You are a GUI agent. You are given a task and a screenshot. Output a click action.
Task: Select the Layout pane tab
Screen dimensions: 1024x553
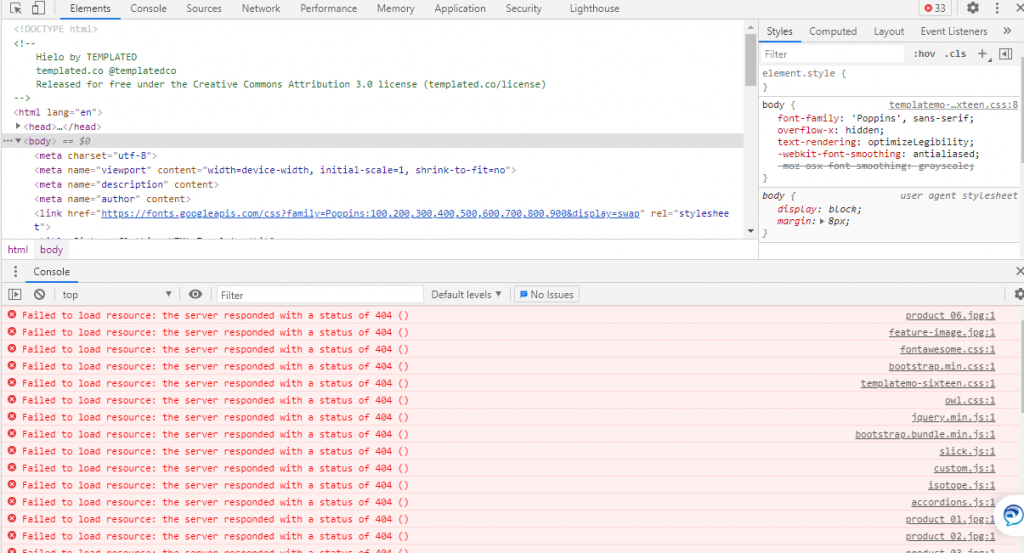[889, 31]
